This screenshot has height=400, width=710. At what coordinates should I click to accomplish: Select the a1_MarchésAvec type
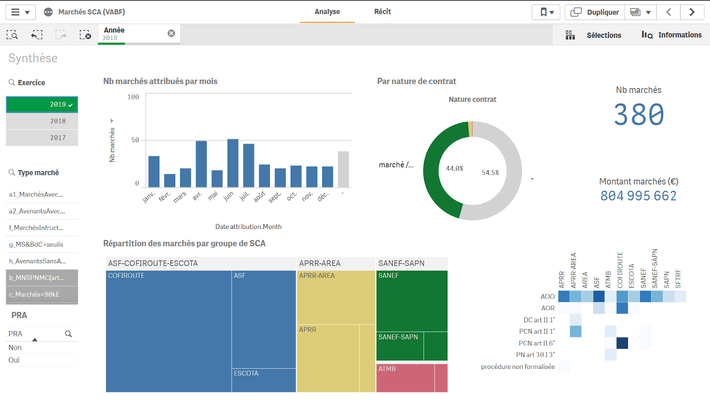(42, 194)
